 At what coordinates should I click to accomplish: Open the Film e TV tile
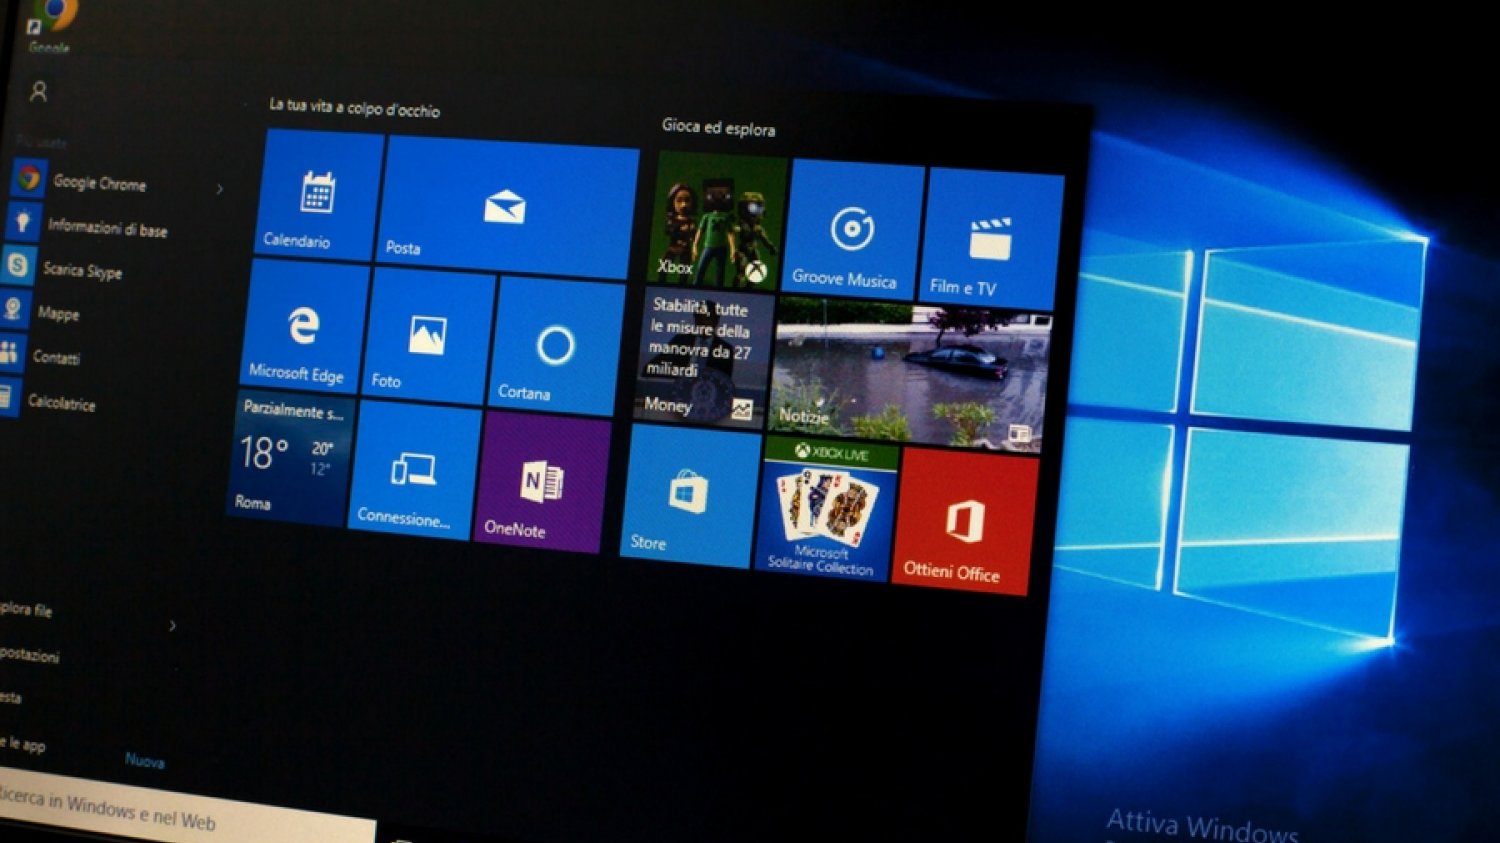pyautogui.click(x=992, y=240)
